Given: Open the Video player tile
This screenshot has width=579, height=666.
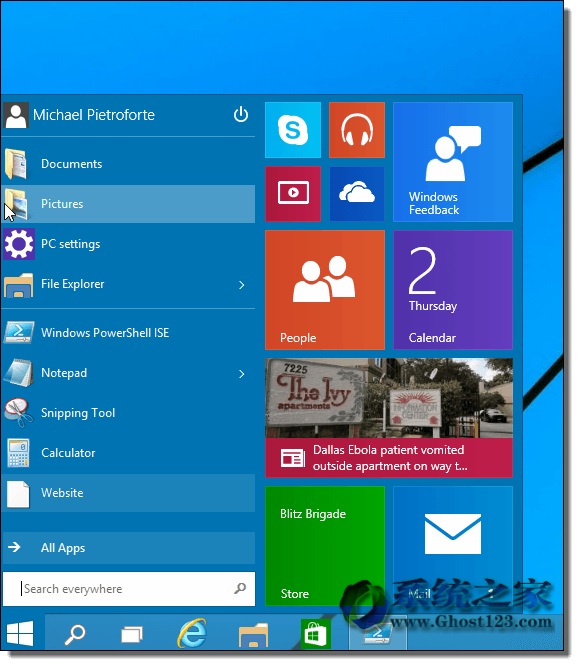Looking at the screenshot, I should 293,194.
